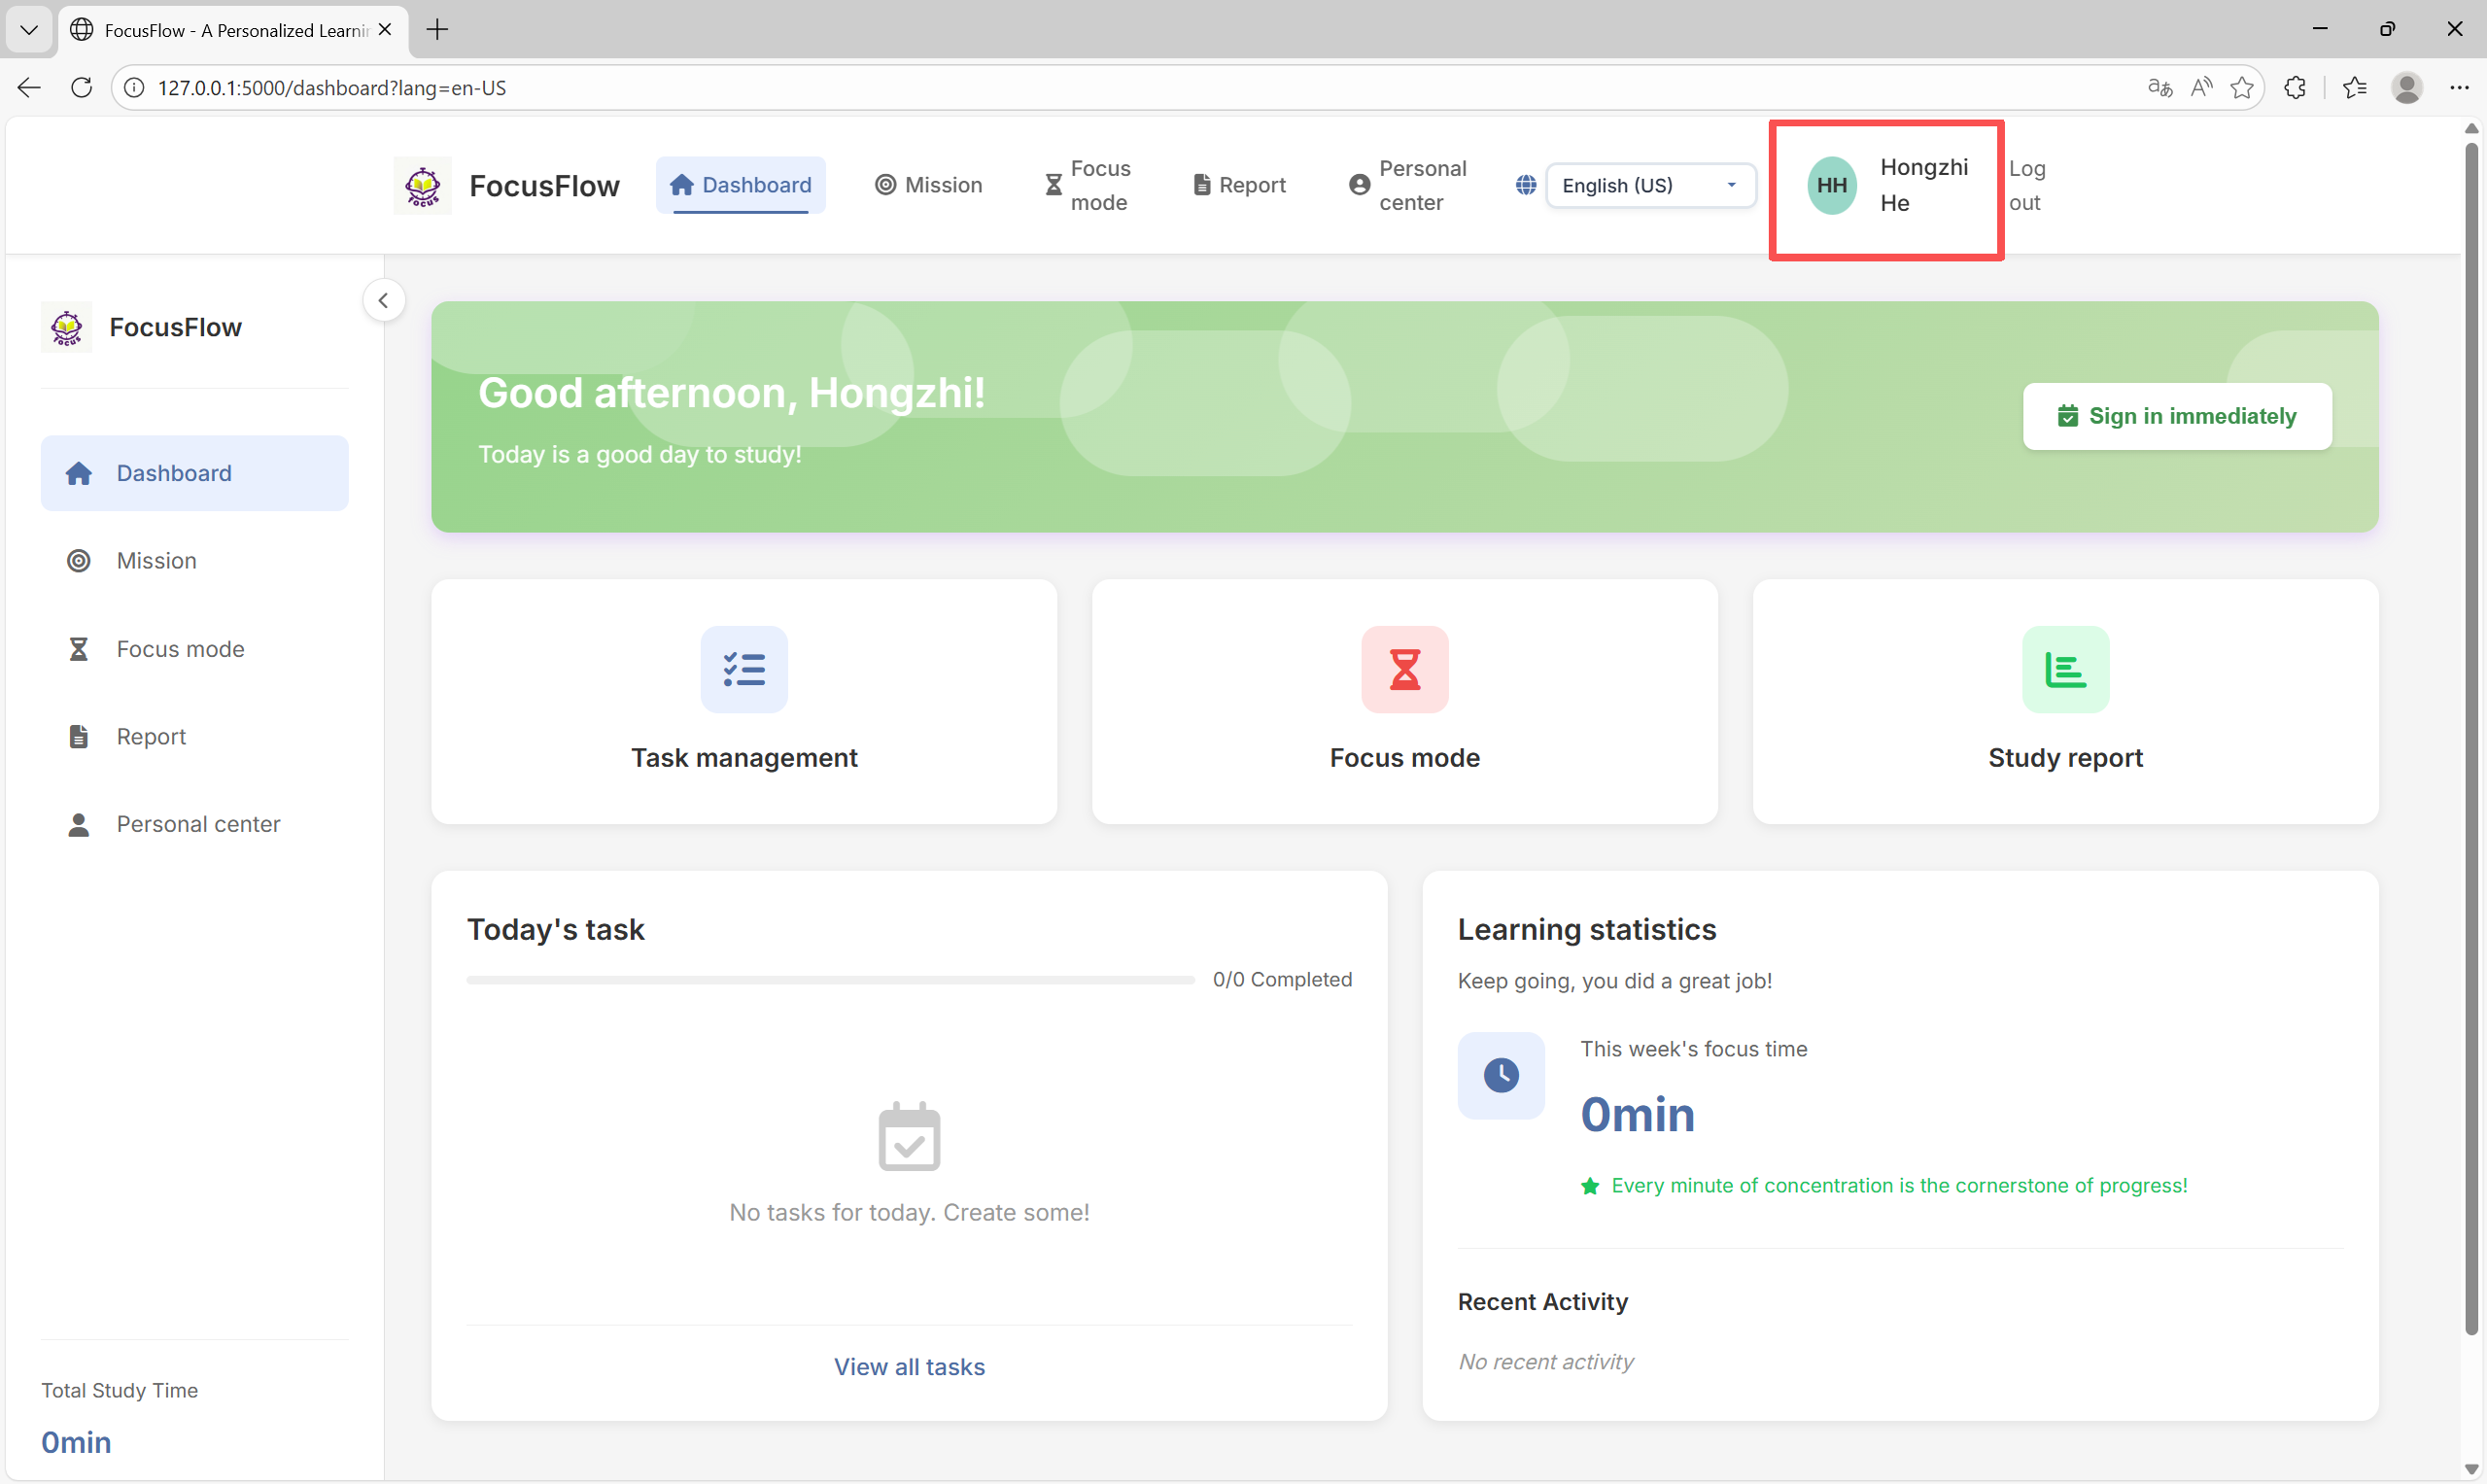Viewport: 2487px width, 1484px height.
Task: Open the browser extensions puzzle icon
Action: [x=2295, y=88]
